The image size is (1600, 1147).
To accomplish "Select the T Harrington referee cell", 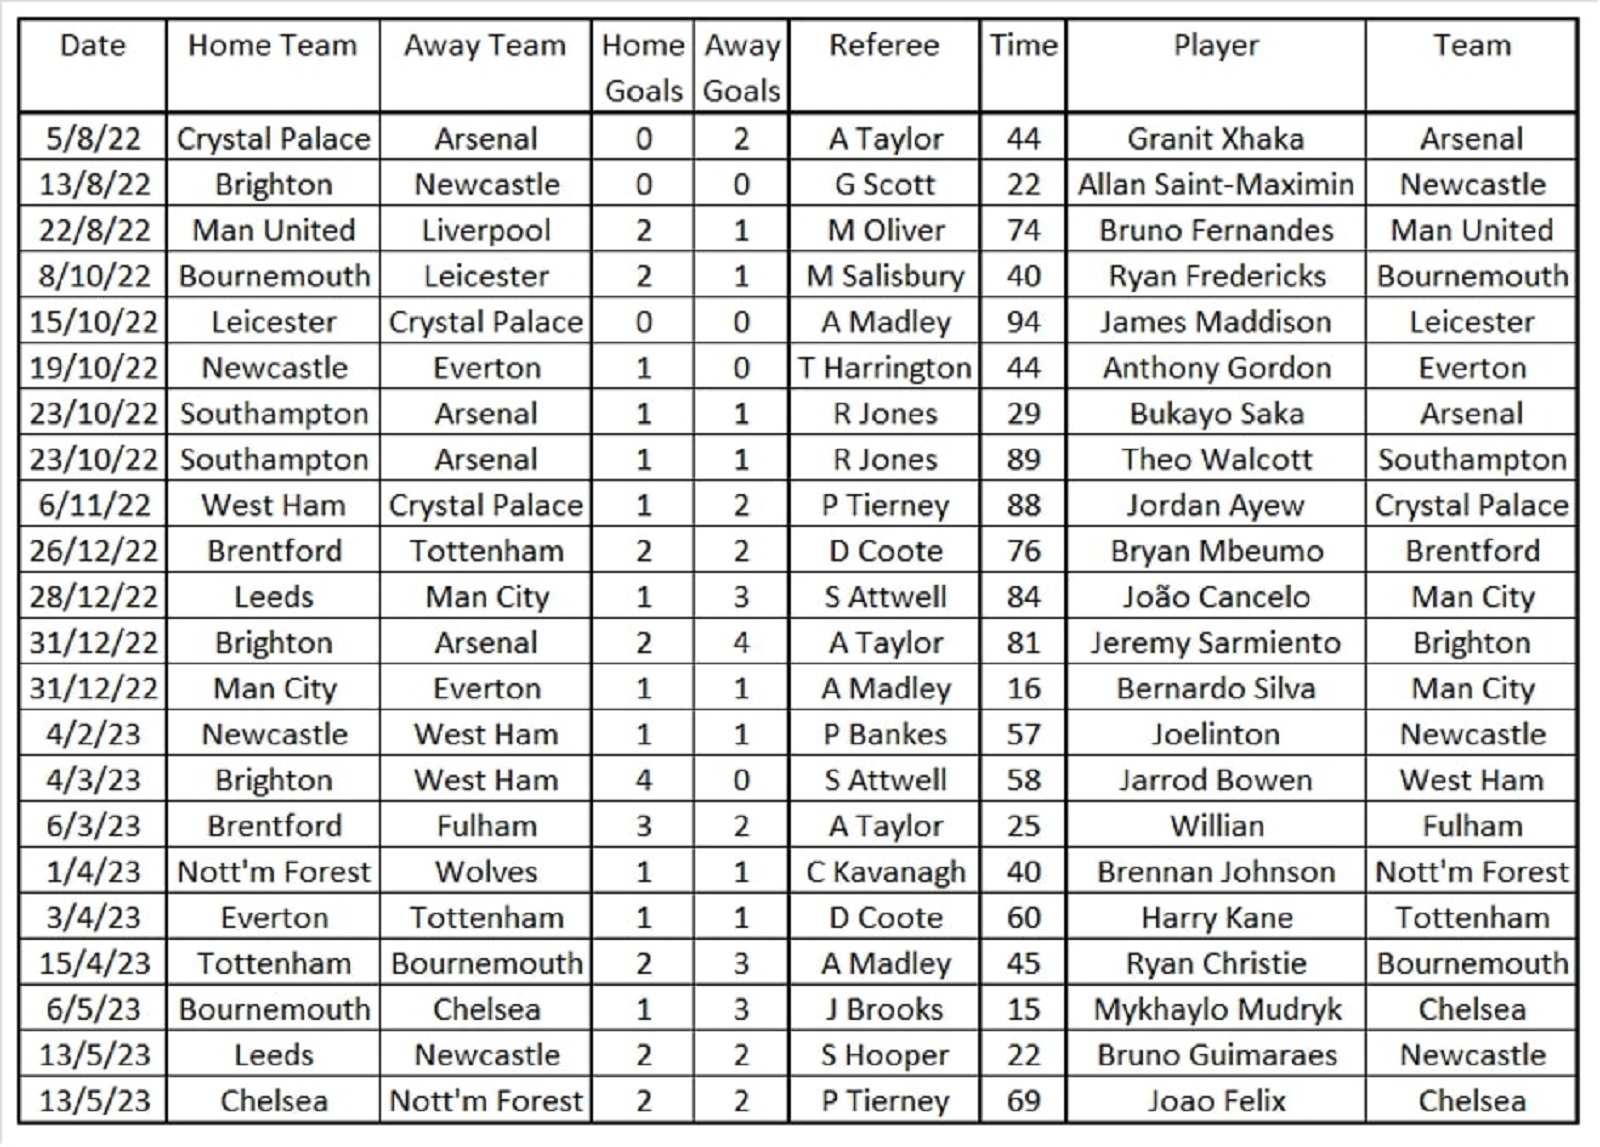I will [884, 368].
